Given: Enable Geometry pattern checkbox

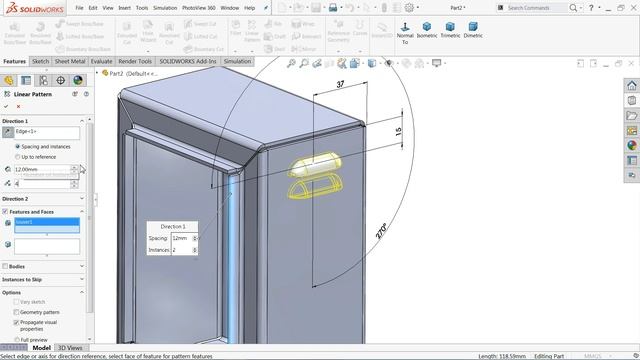Looking at the screenshot, I should point(16,312).
